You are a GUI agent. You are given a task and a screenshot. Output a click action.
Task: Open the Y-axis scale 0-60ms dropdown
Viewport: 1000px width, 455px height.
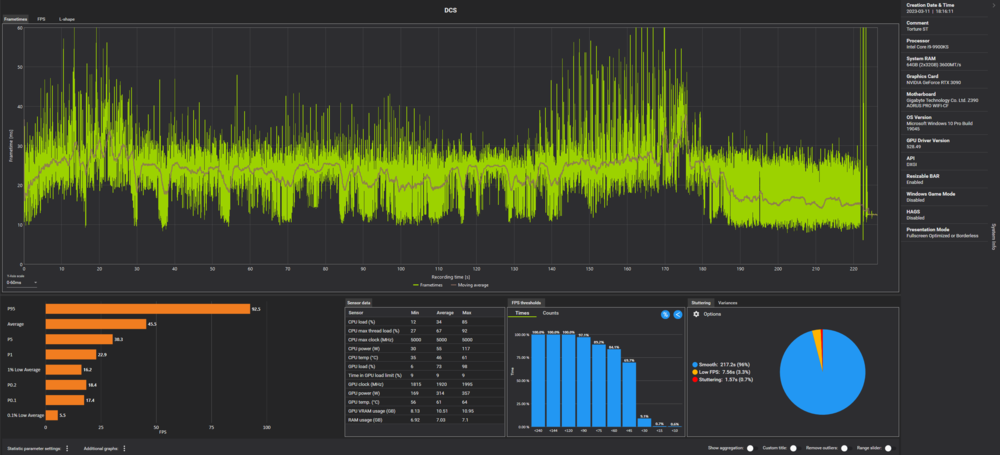pos(22,282)
